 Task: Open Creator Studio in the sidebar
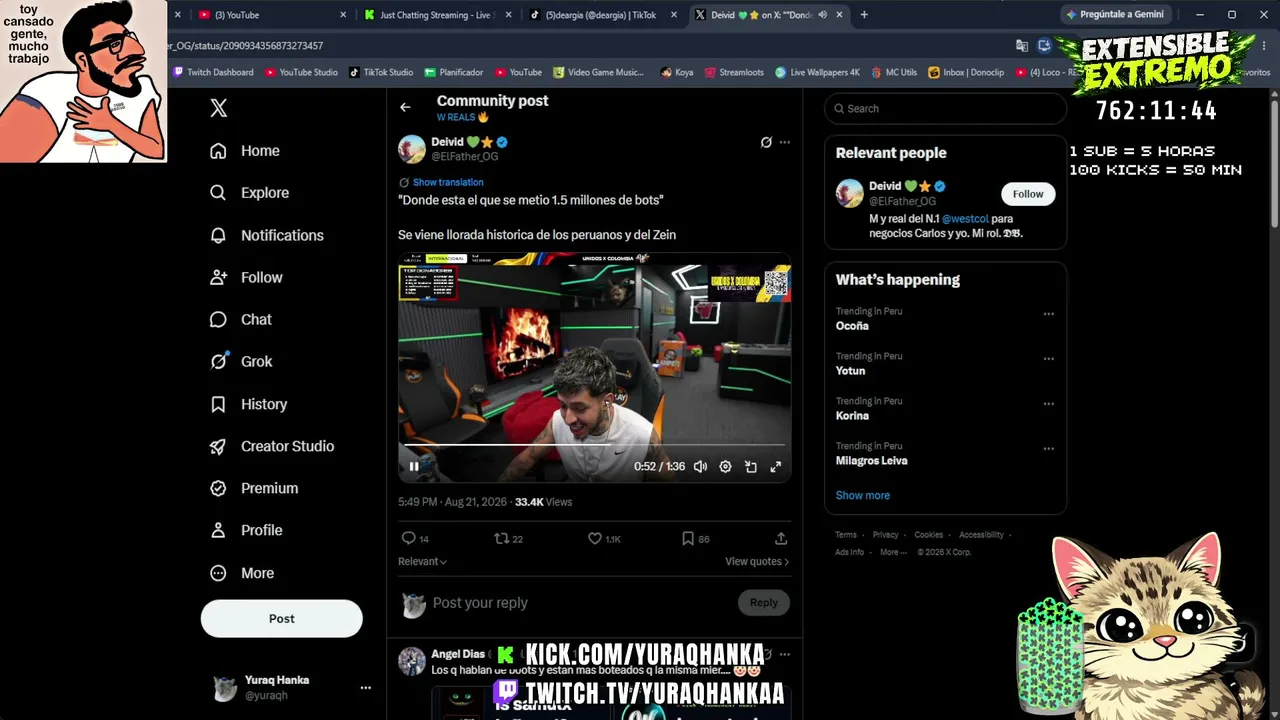coord(272,446)
